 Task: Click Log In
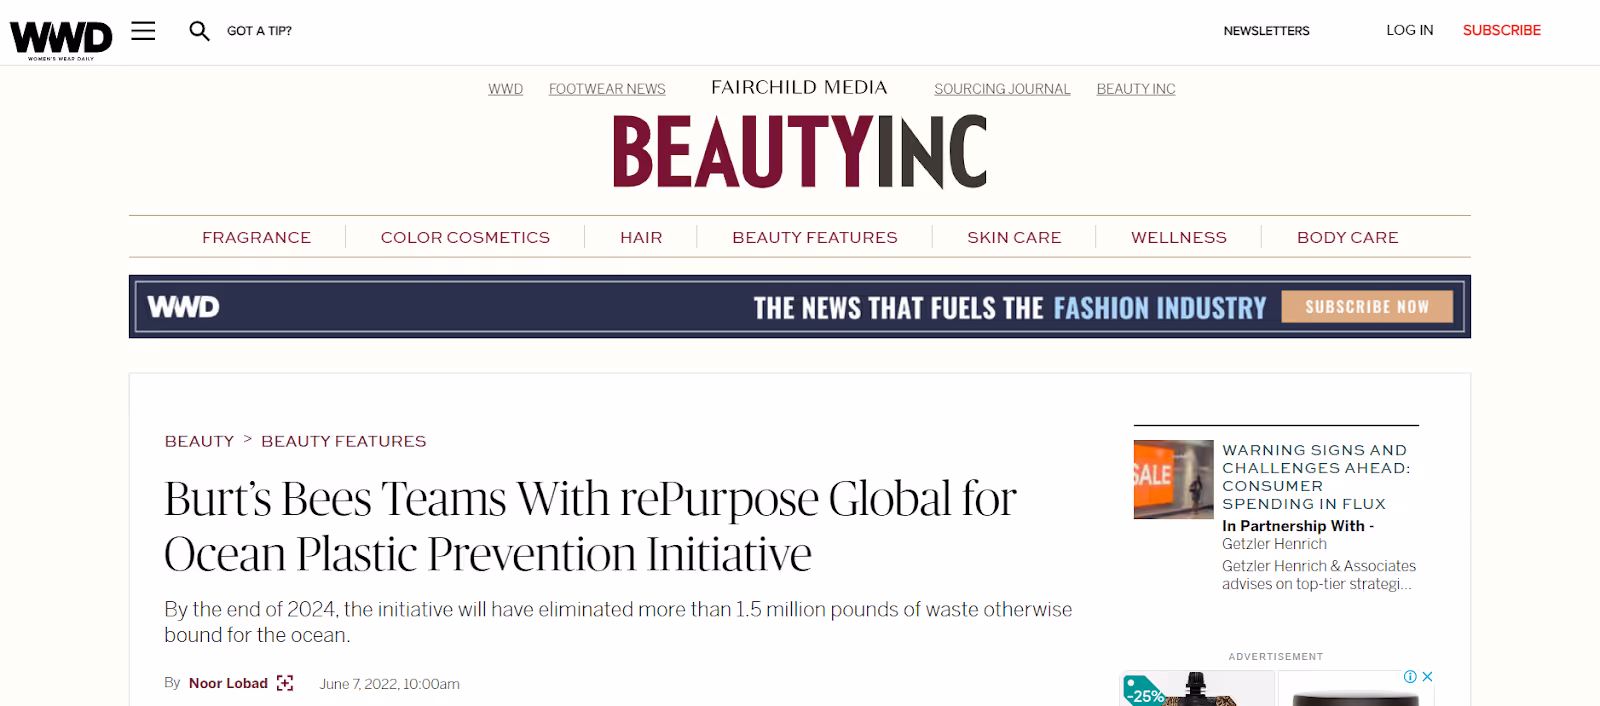click(x=1410, y=30)
